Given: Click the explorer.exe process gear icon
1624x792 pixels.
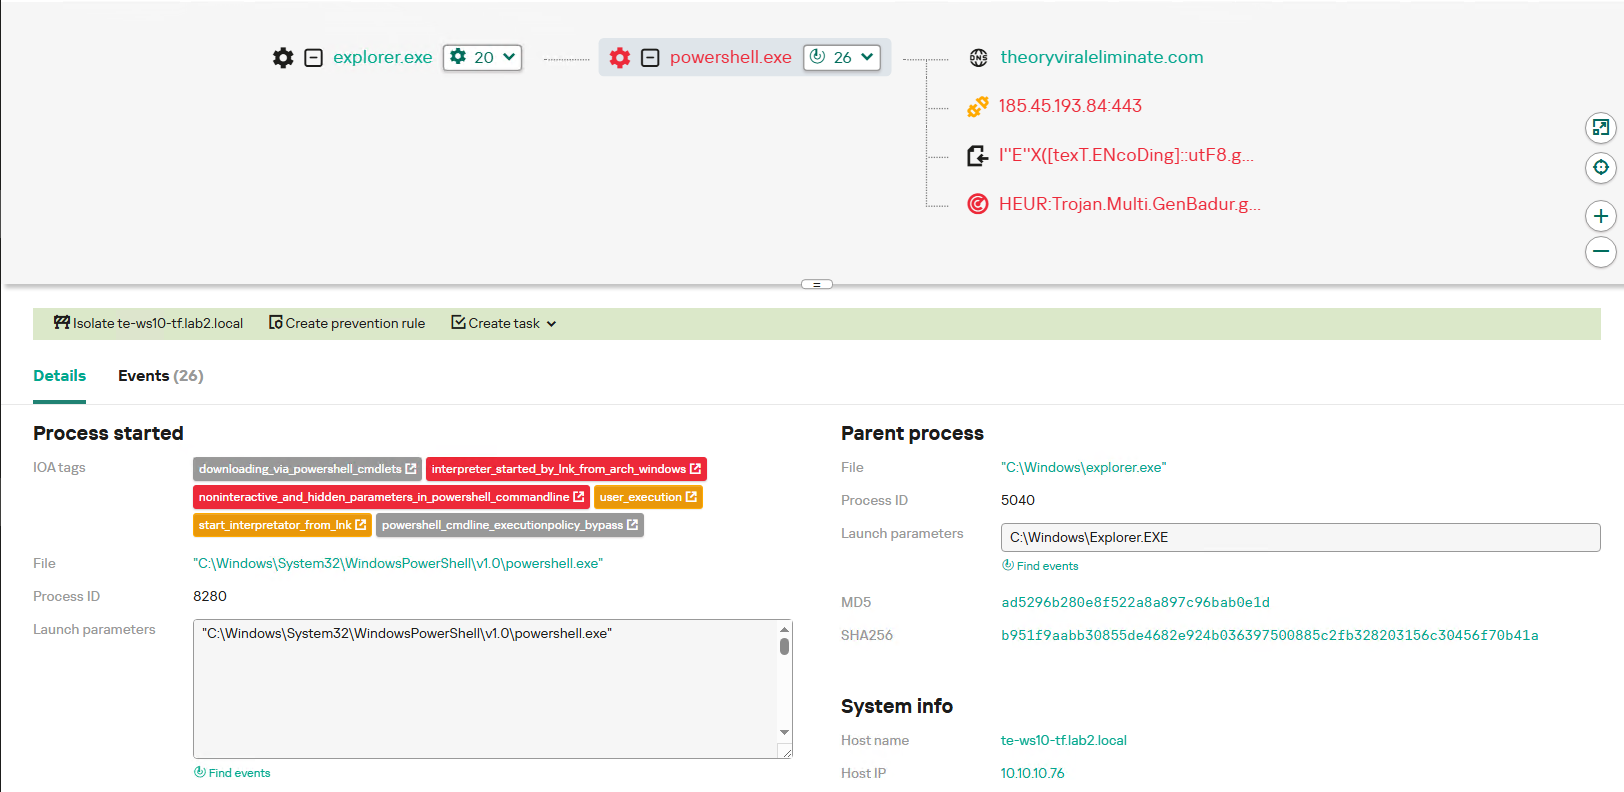Looking at the screenshot, I should coord(283,58).
